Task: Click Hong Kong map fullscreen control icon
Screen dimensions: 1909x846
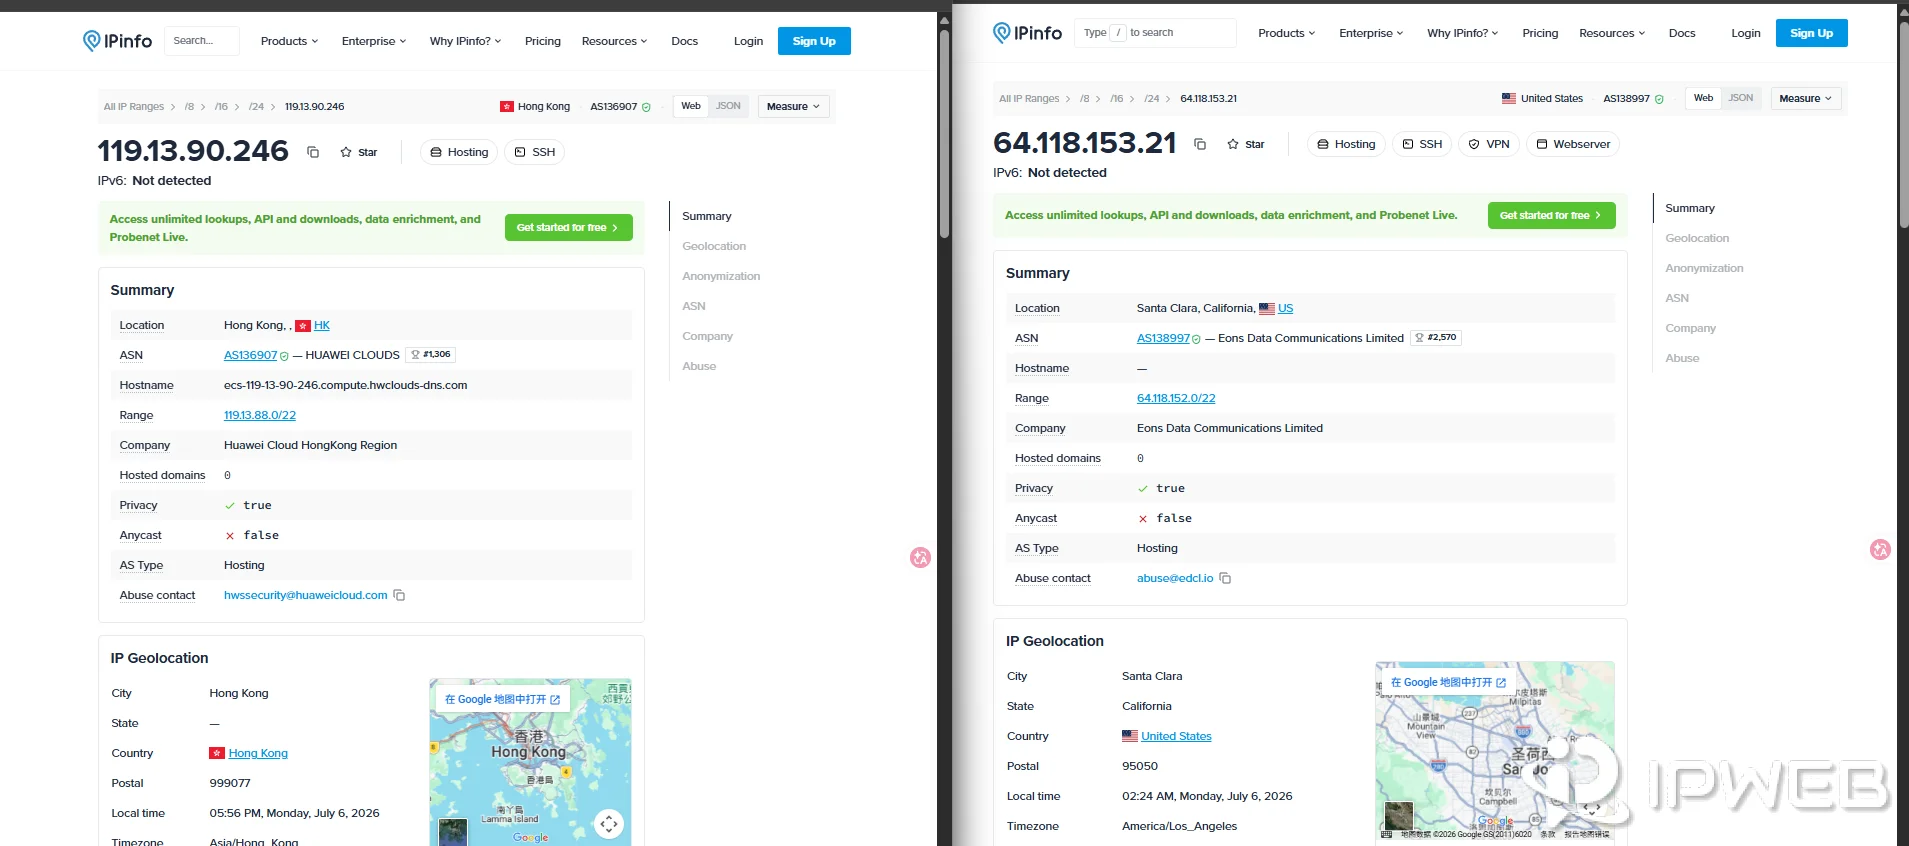Action: point(609,824)
